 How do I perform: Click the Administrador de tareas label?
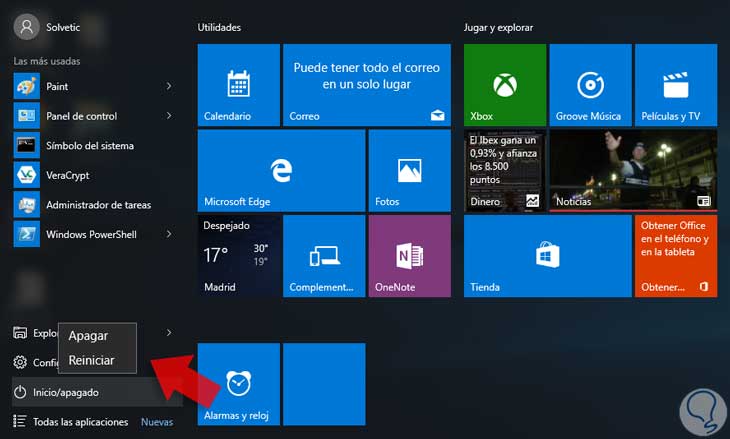click(99, 205)
